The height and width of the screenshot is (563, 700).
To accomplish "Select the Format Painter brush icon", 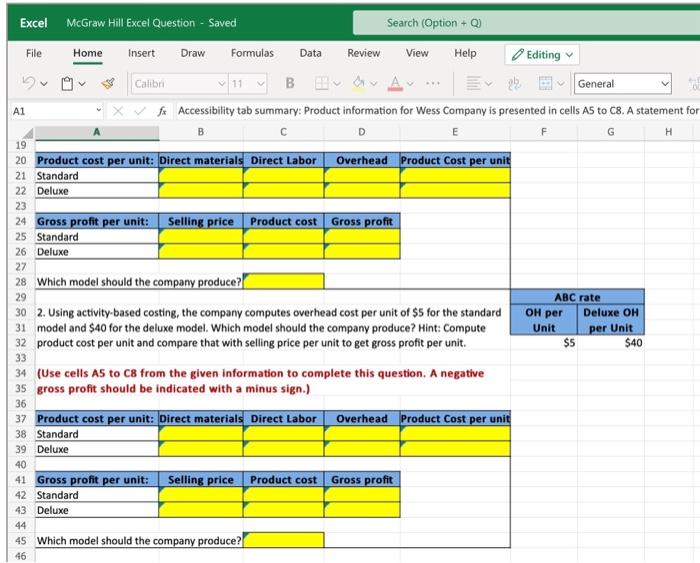I will pos(108,83).
